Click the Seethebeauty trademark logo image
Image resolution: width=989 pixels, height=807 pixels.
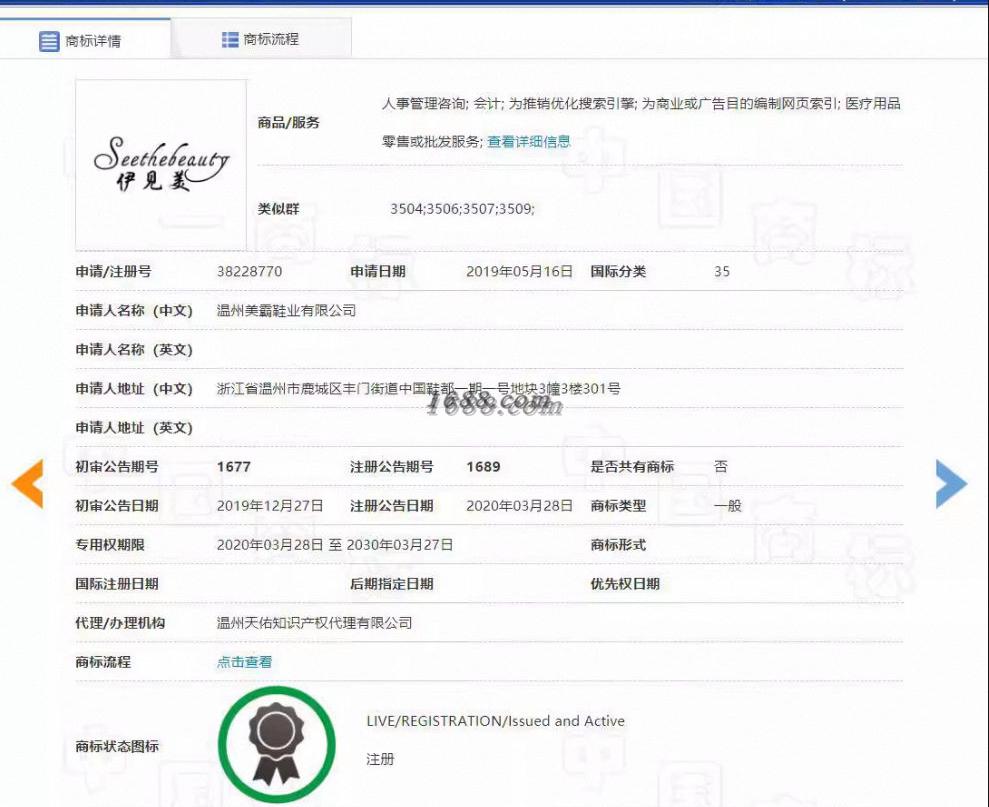click(x=161, y=164)
